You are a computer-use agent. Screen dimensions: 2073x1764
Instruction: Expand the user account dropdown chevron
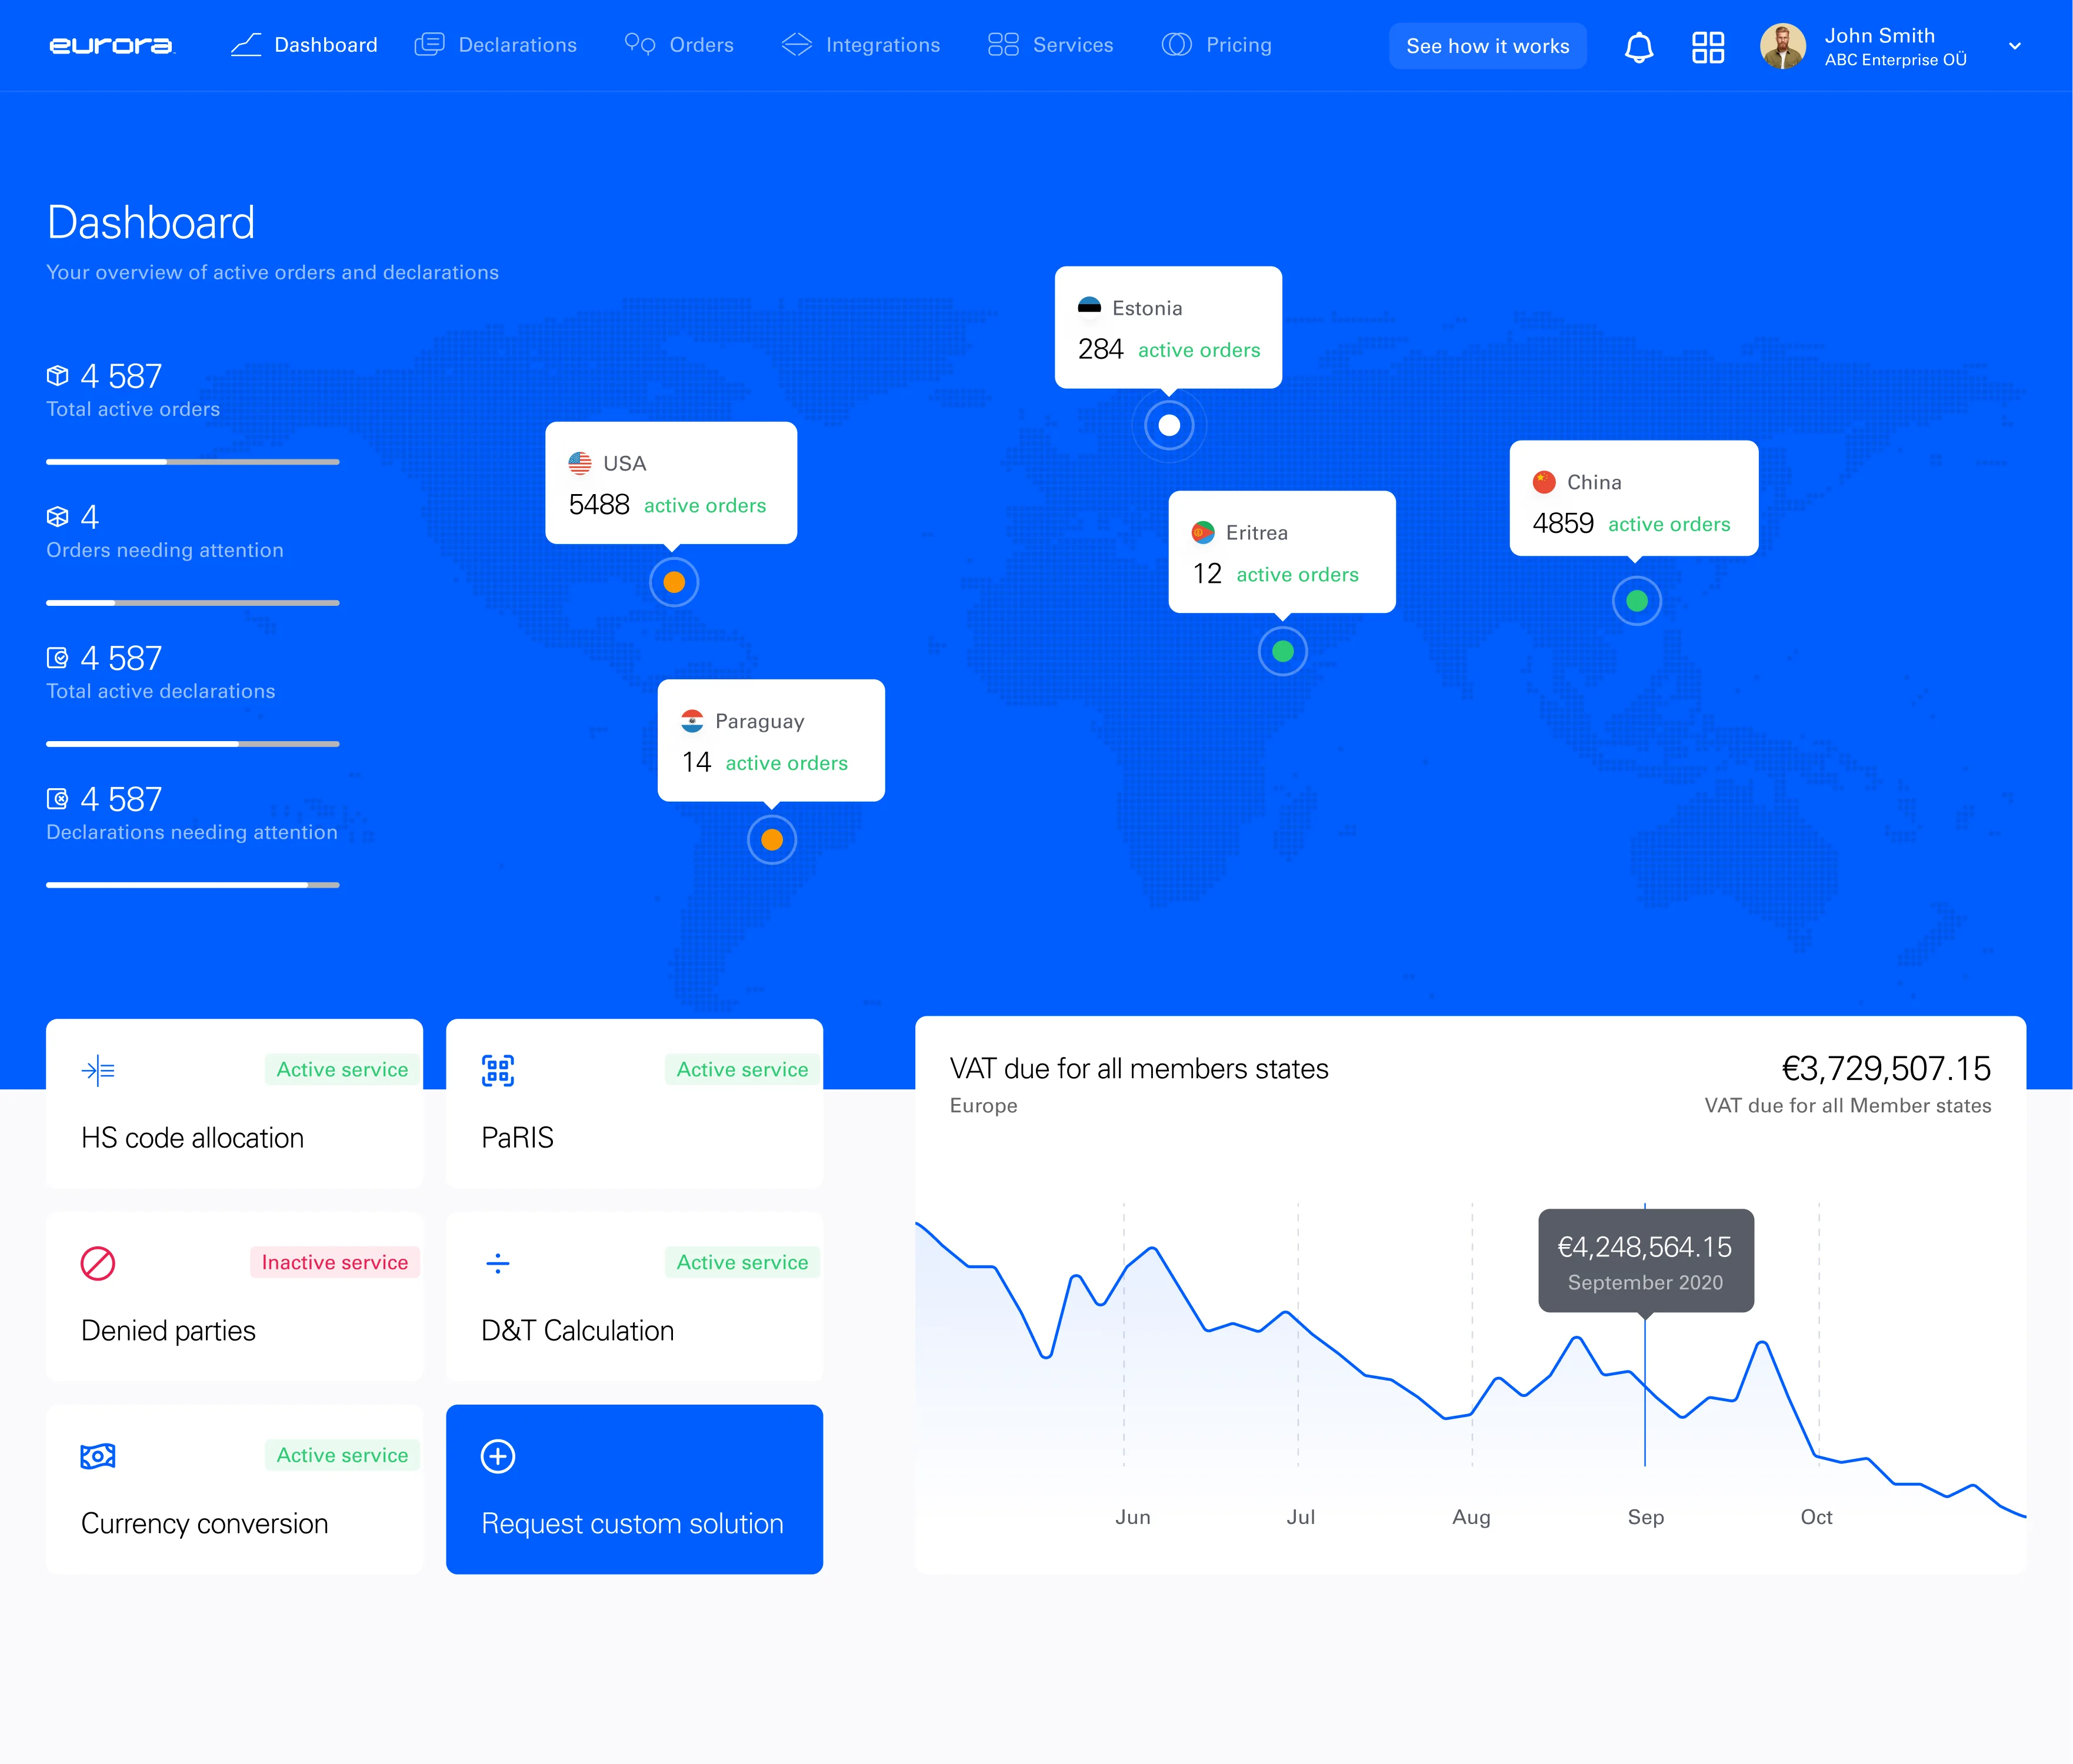coord(2014,46)
